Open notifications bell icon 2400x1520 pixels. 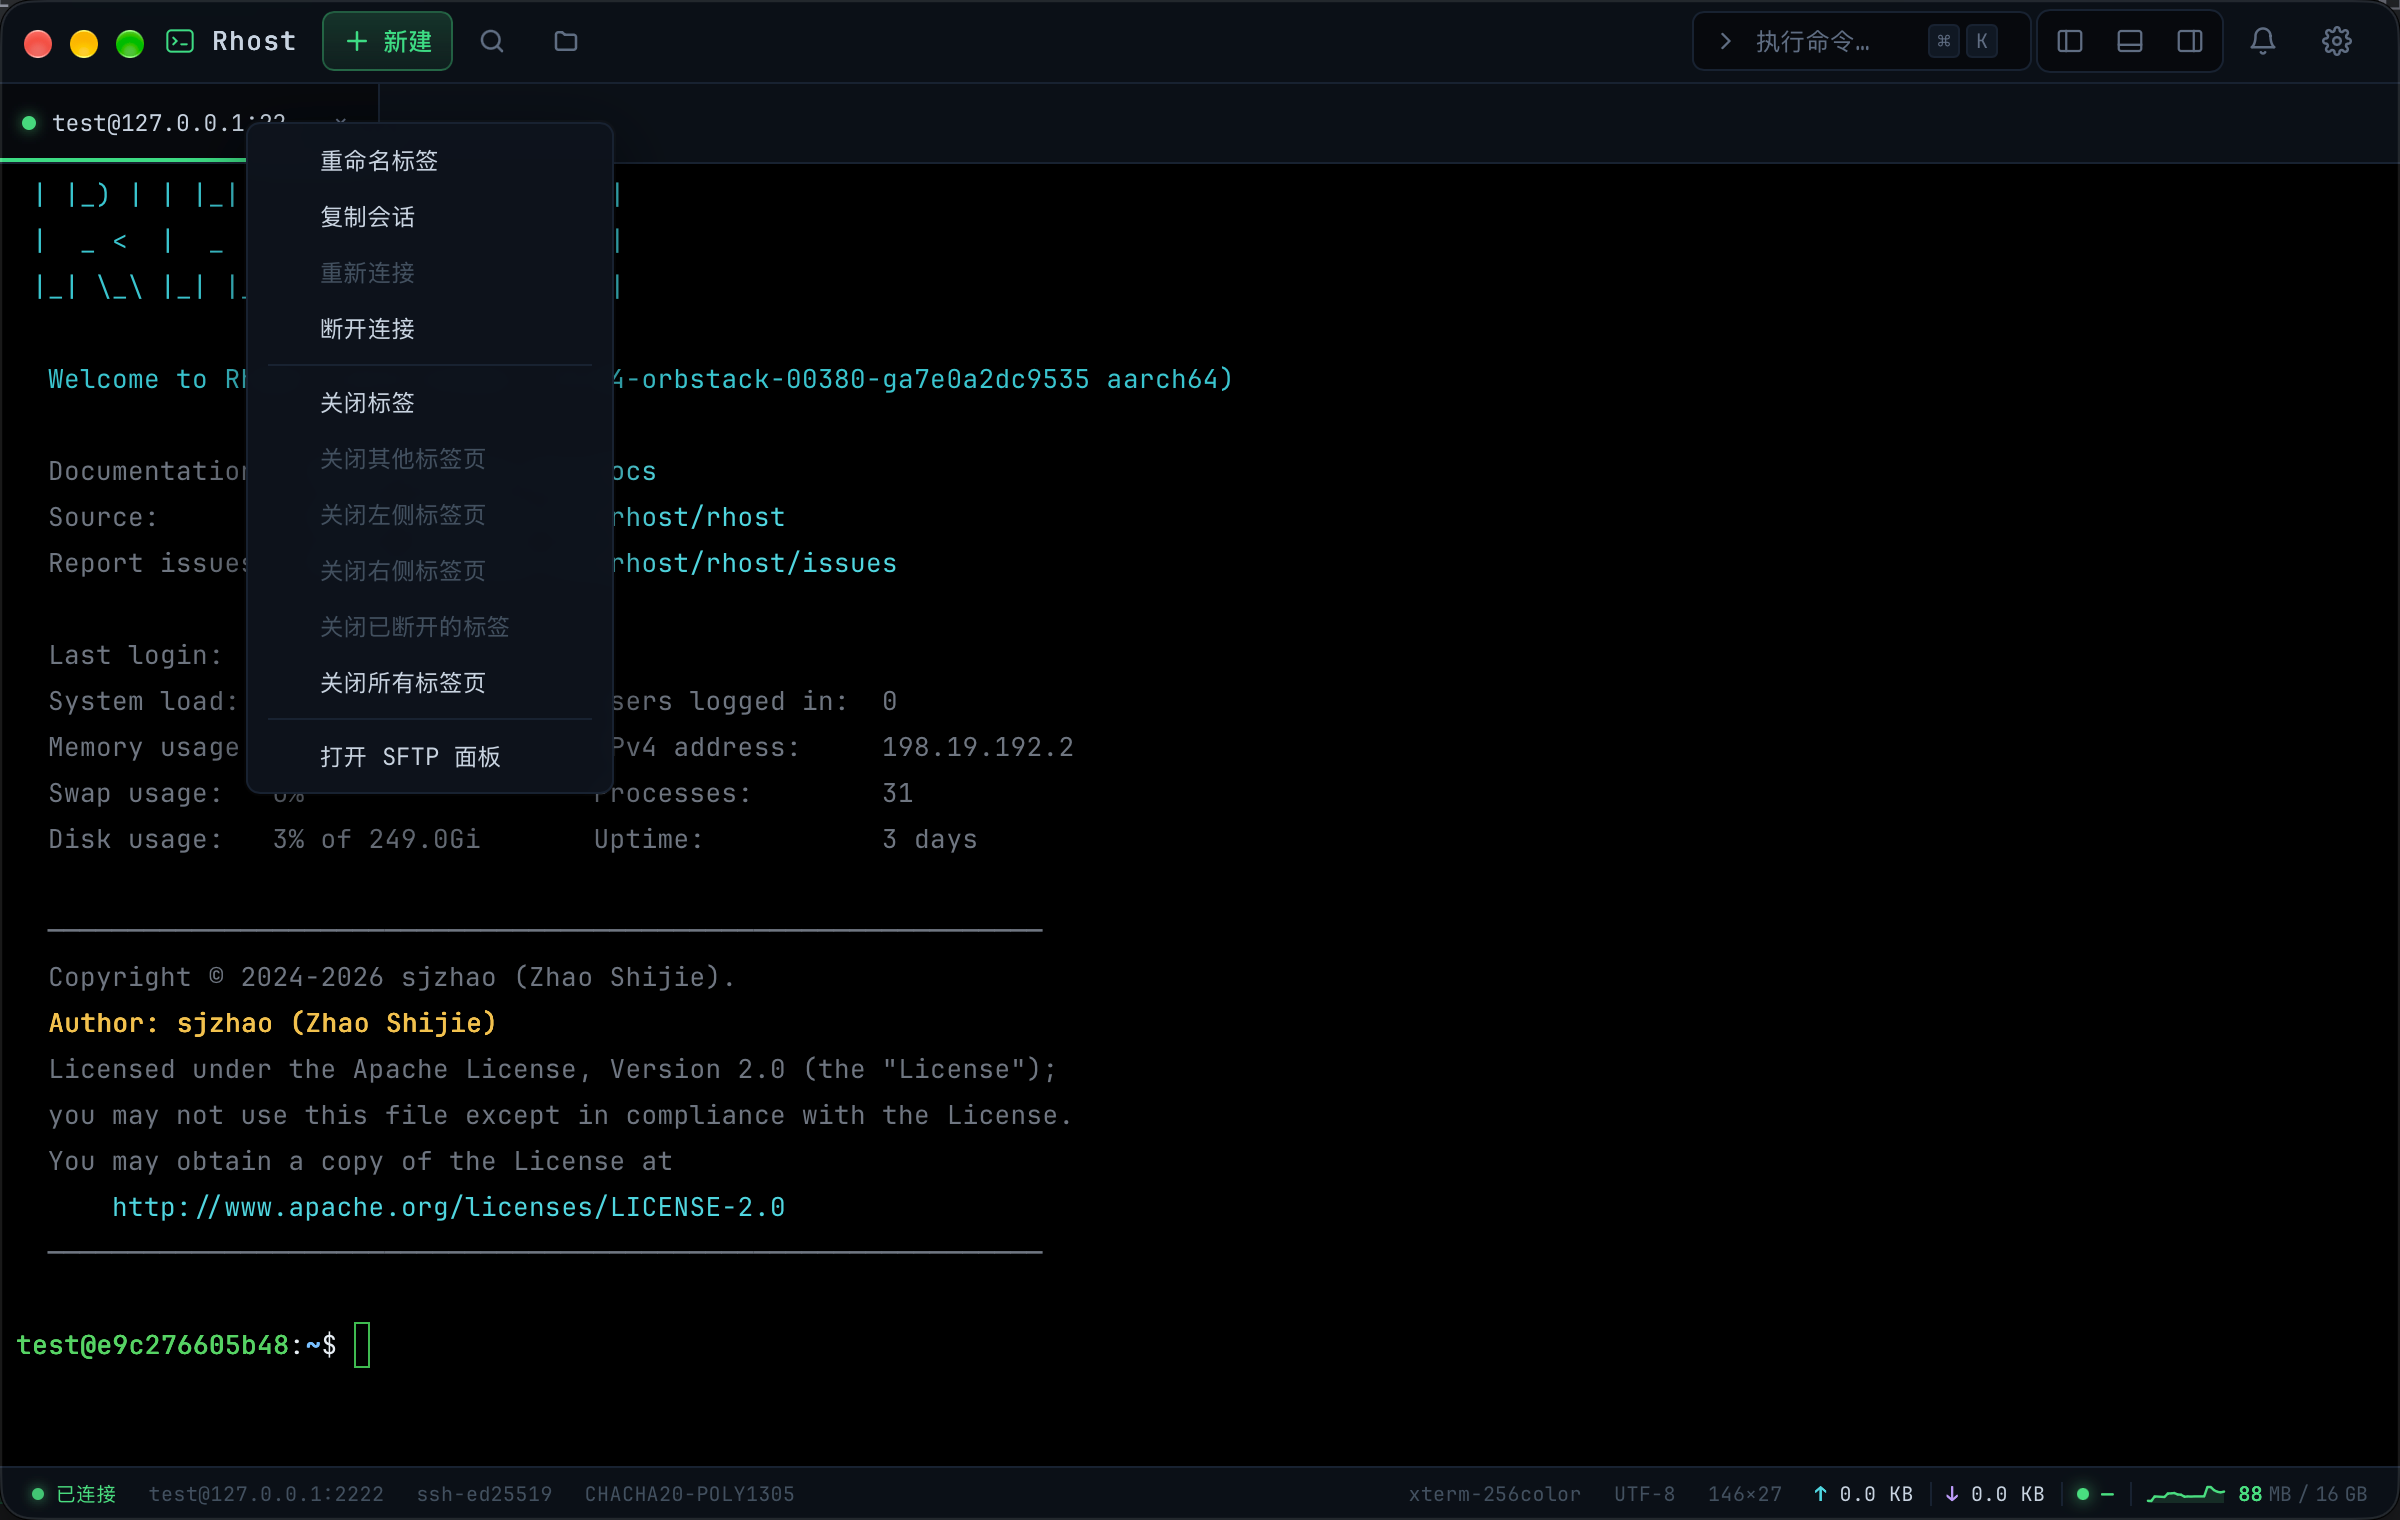pyautogui.click(x=2263, y=41)
